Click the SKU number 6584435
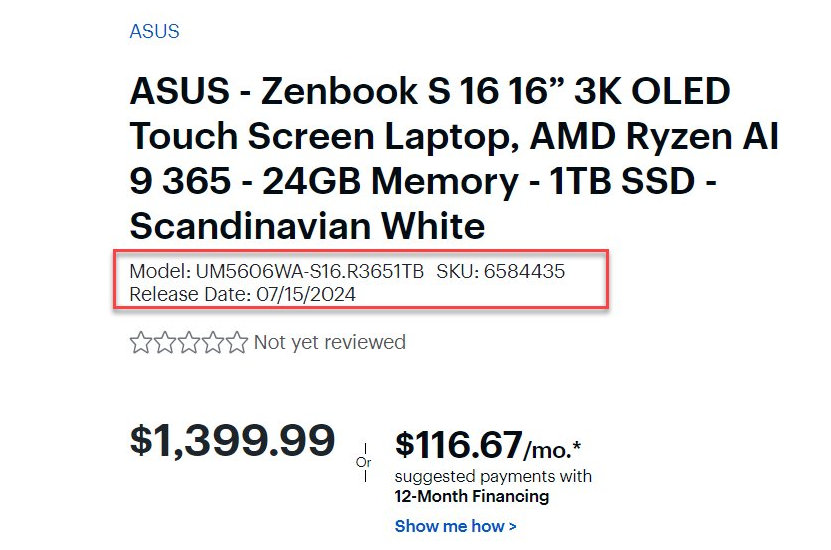The width and height of the screenshot is (831, 550). (x=525, y=271)
